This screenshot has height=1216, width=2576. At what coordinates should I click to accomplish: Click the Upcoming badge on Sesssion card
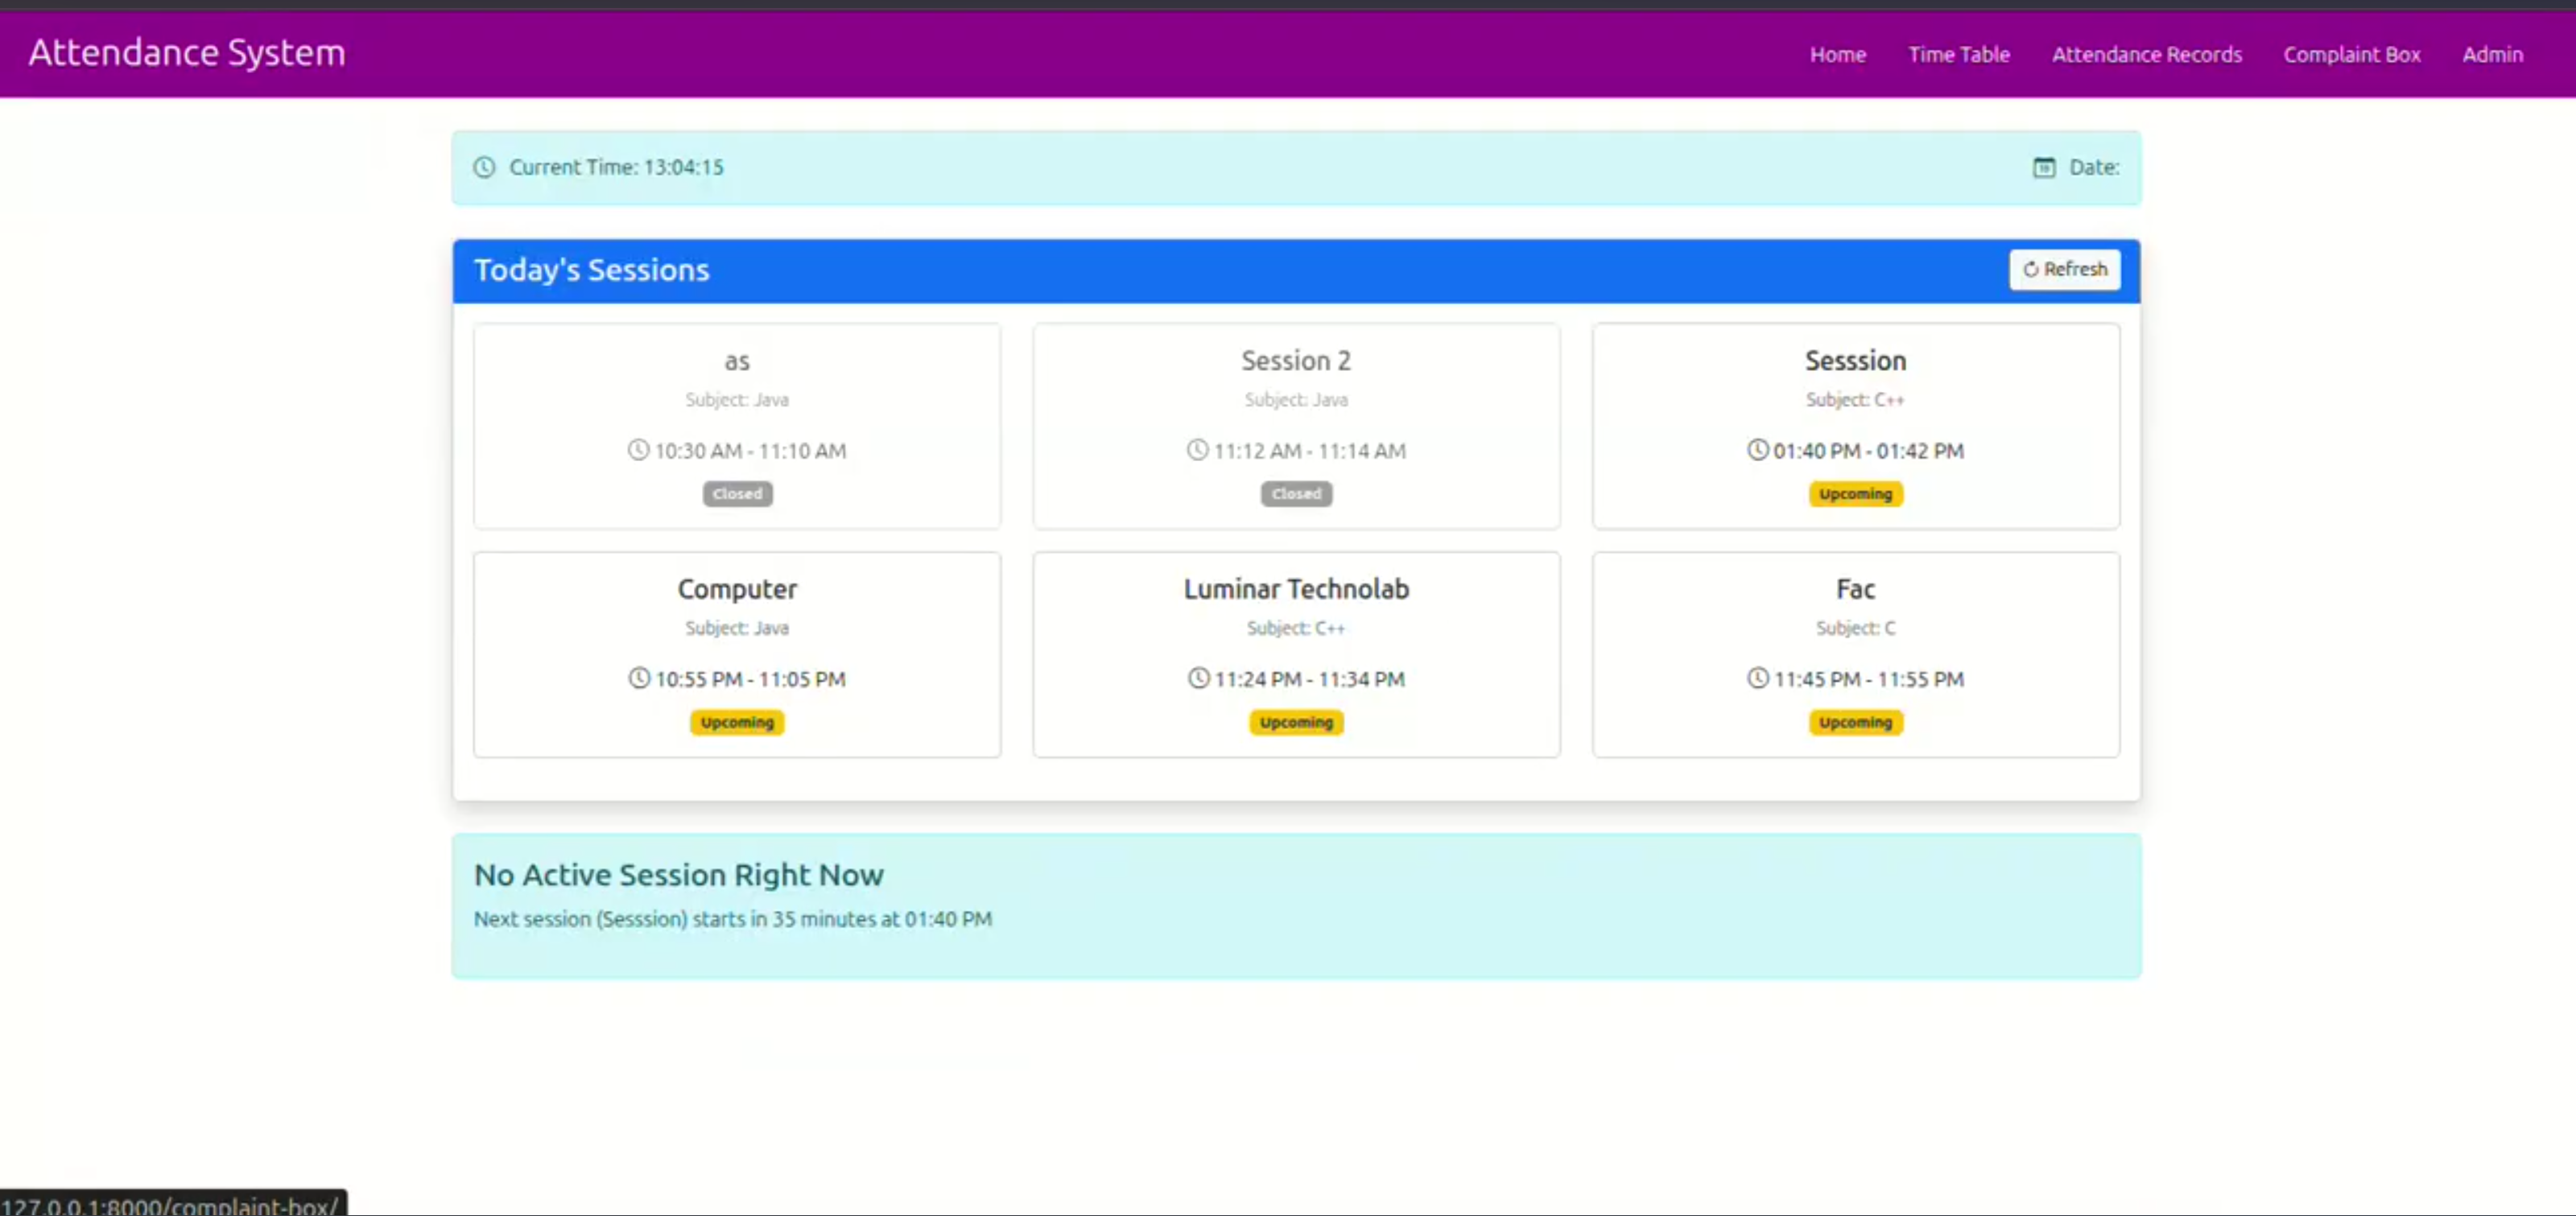[x=1855, y=494]
